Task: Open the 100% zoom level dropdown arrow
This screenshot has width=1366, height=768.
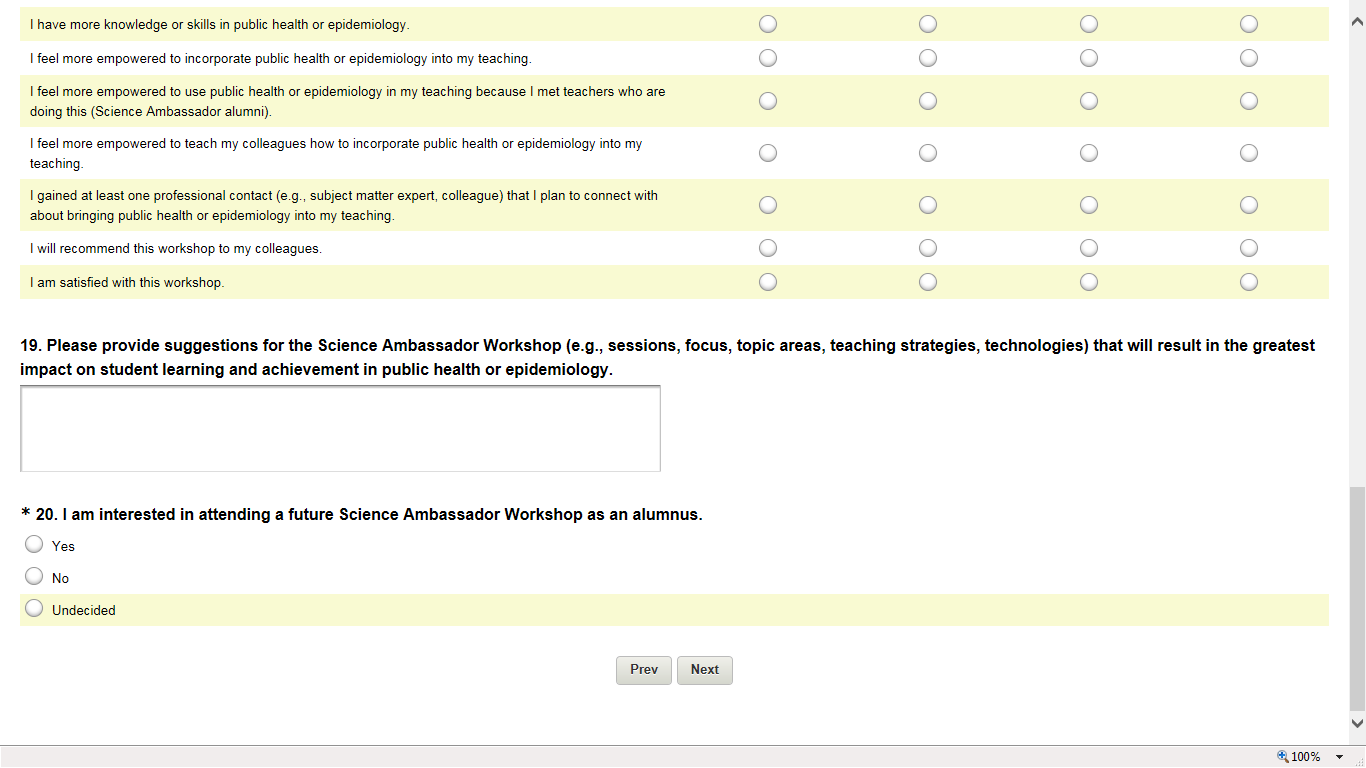Action: tap(1340, 757)
